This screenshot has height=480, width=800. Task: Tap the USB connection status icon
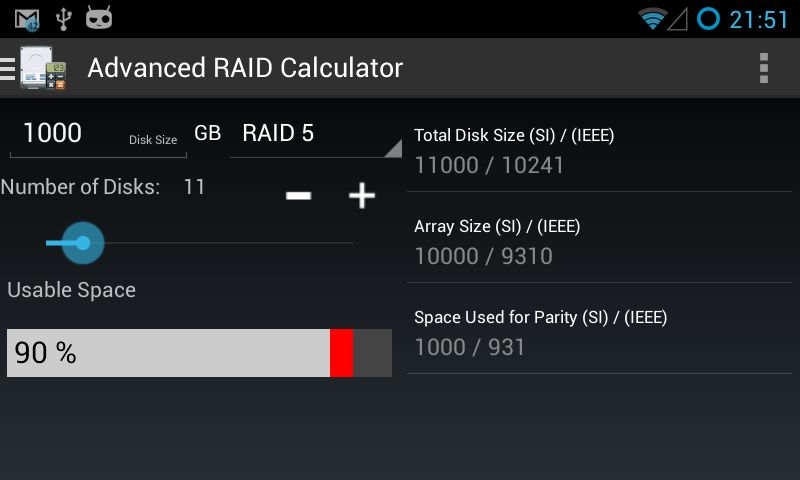coord(64,19)
